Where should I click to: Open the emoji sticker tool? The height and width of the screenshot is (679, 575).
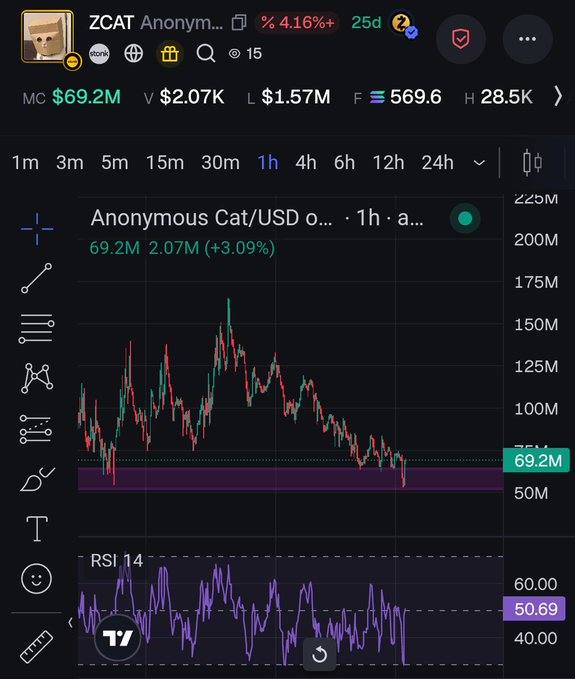tap(36, 579)
